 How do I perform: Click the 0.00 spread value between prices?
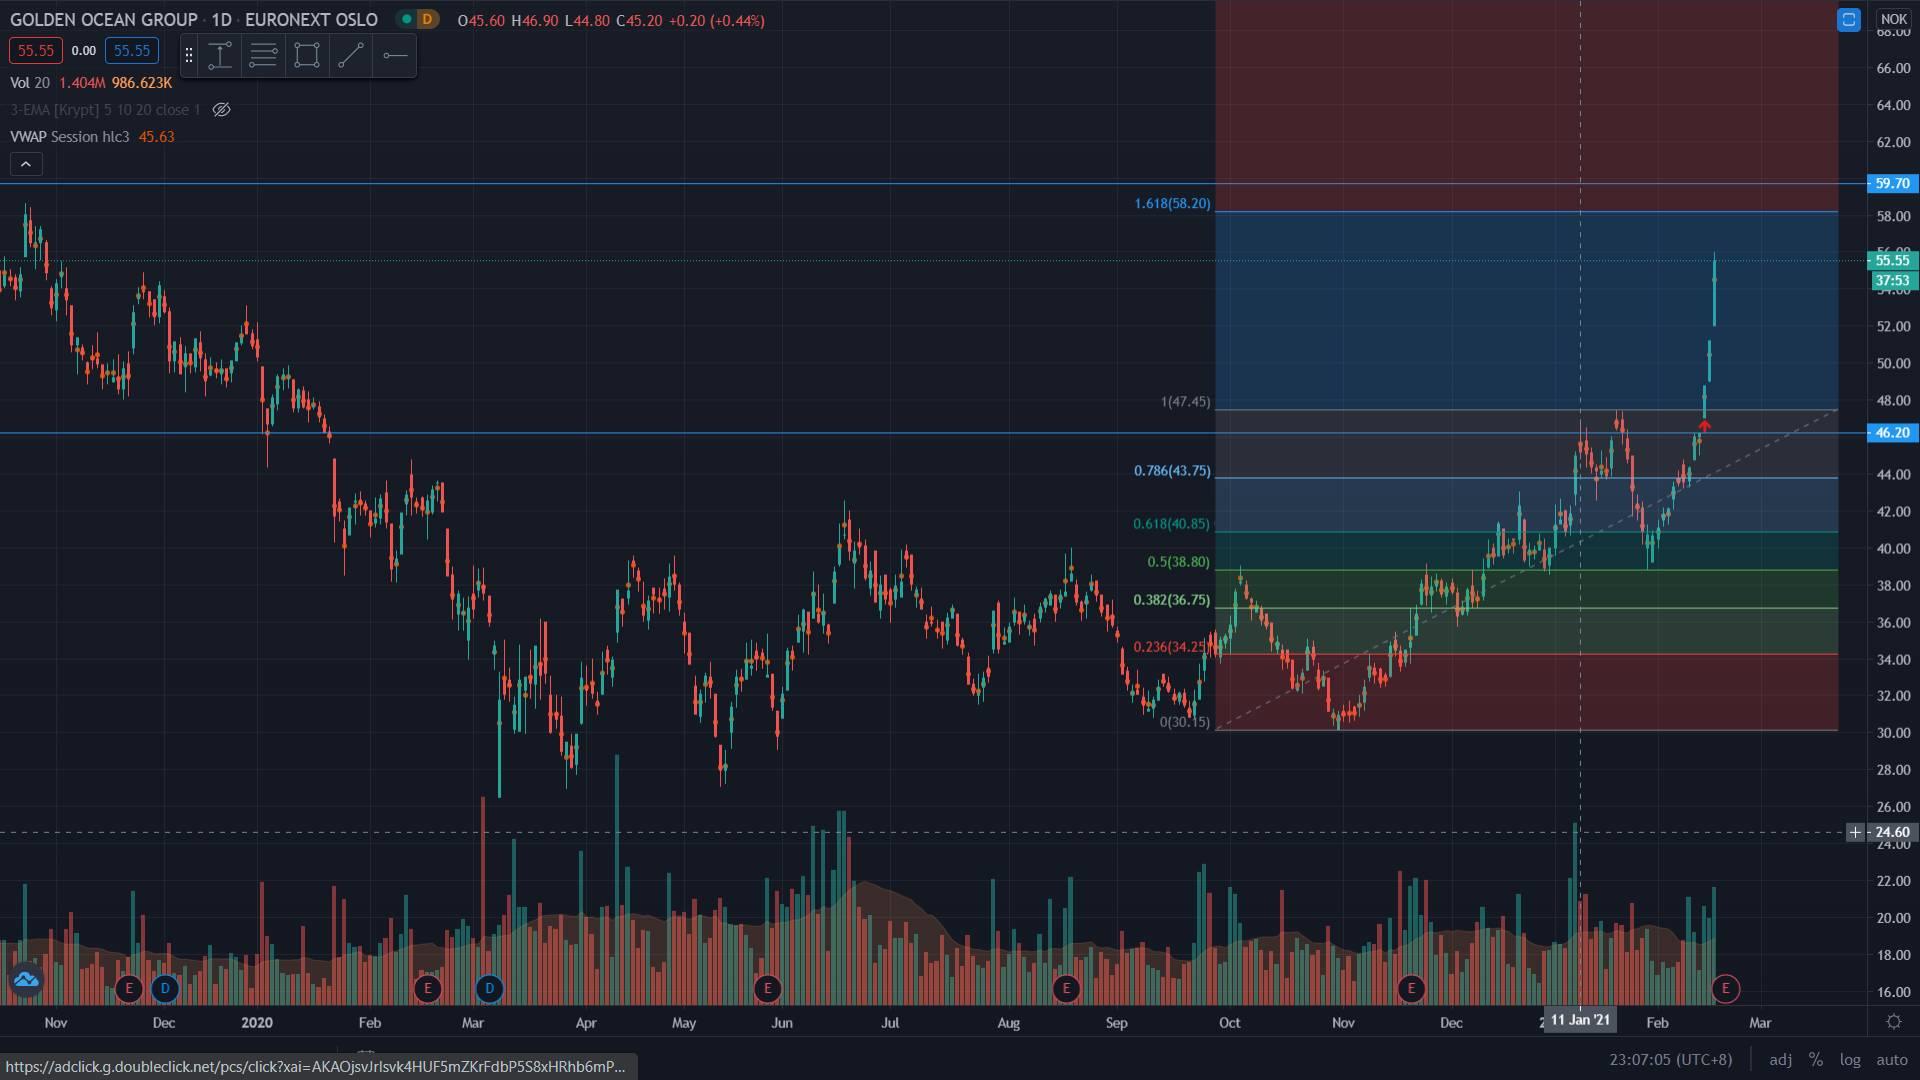84,50
